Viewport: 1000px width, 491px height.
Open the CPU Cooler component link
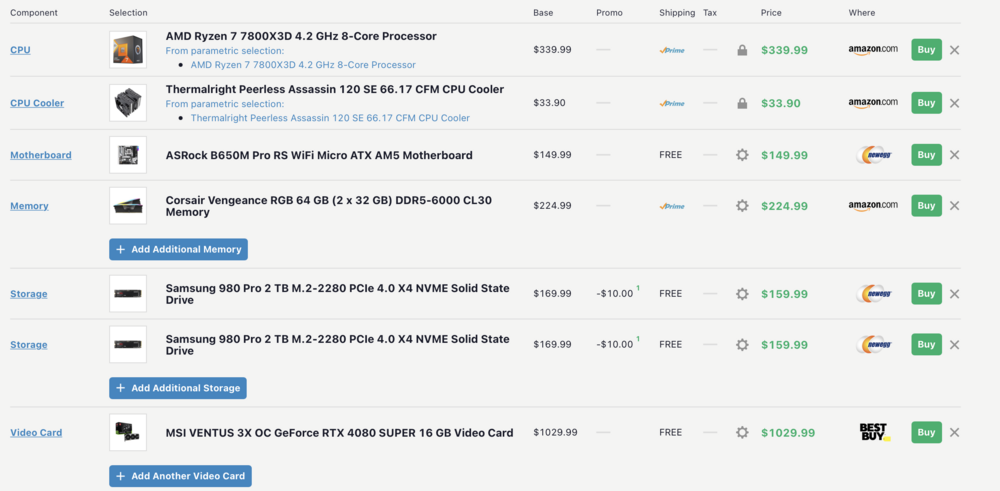[x=36, y=103]
